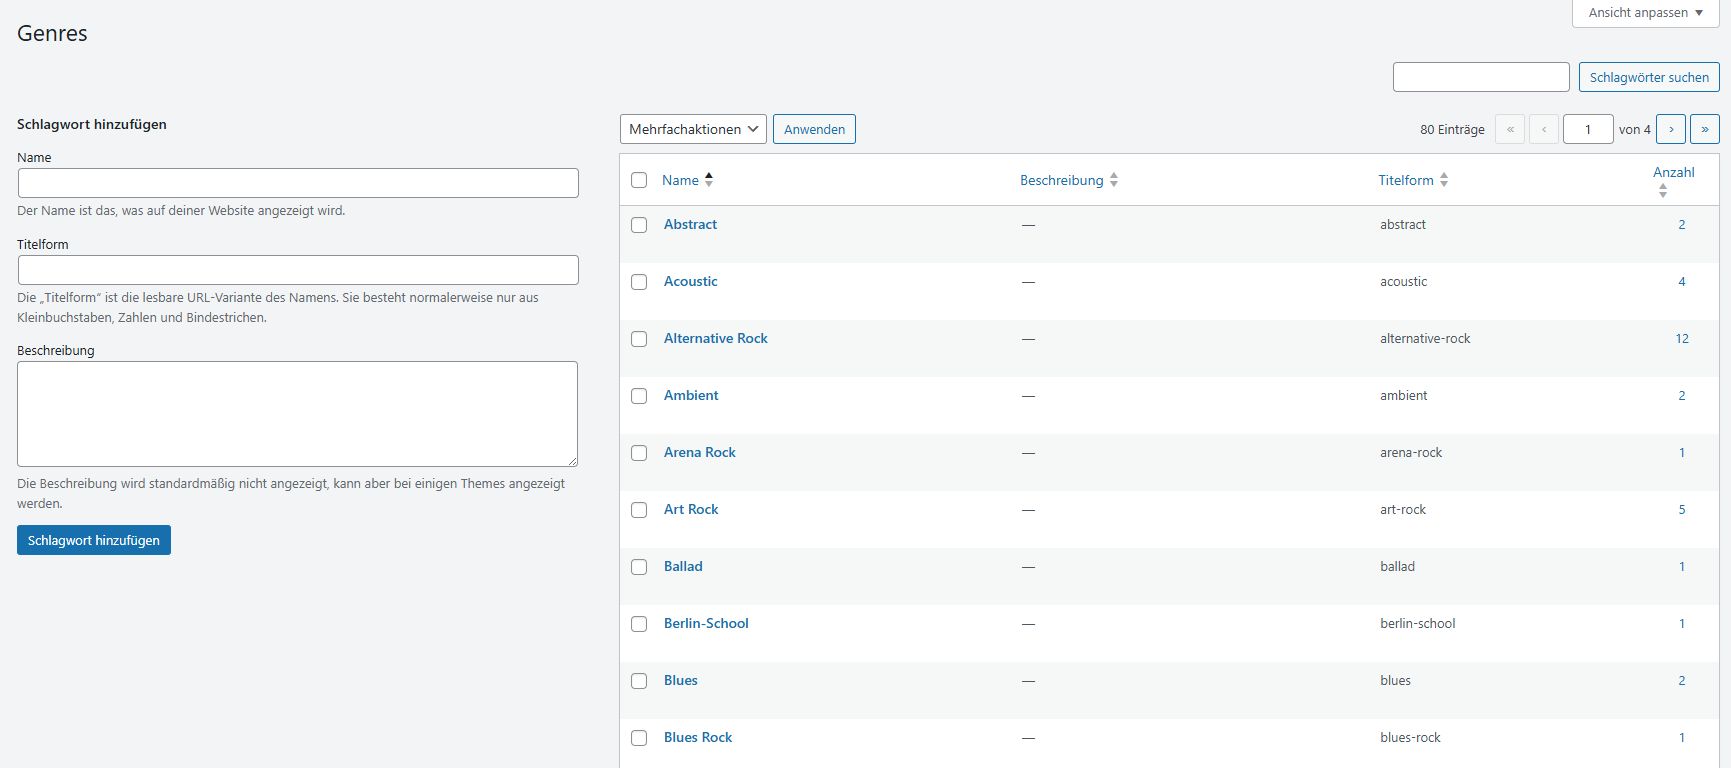Expand the Ansicht anpassen panel
Image resolution: width=1731 pixels, height=768 pixels.
[1645, 13]
